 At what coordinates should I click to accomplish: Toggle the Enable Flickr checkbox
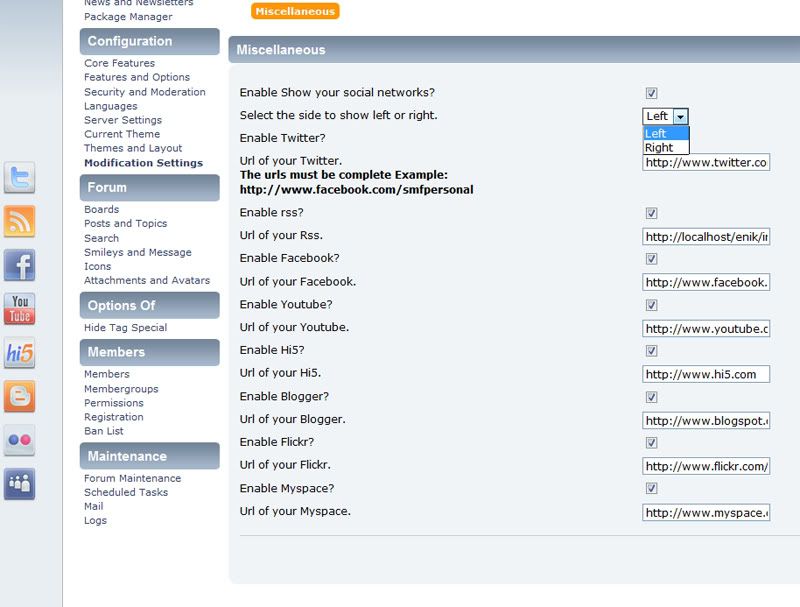(652, 442)
